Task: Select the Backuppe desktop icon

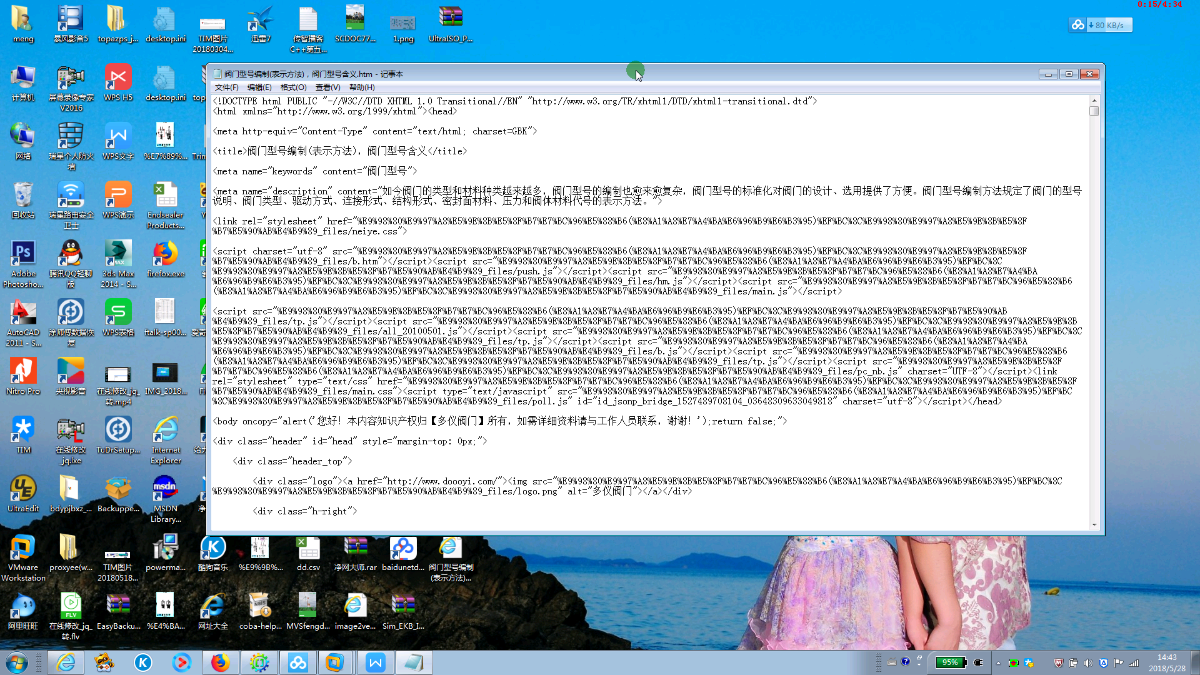Action: coord(118,493)
